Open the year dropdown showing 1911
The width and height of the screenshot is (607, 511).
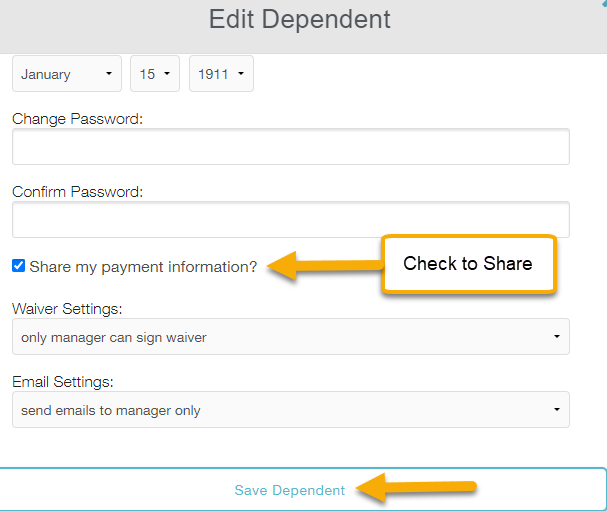click(x=220, y=74)
